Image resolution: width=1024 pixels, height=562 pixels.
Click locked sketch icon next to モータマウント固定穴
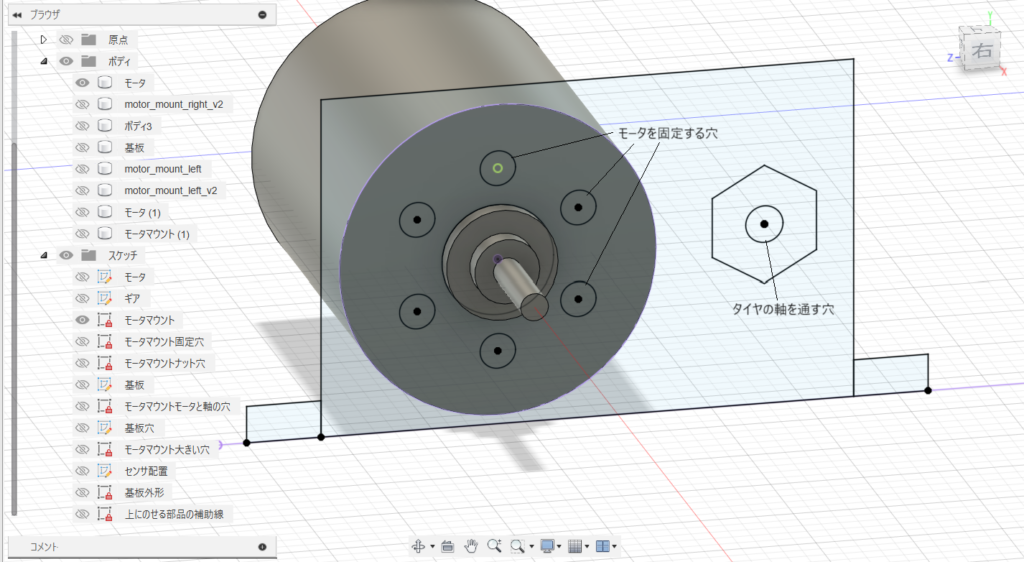[x=104, y=341]
